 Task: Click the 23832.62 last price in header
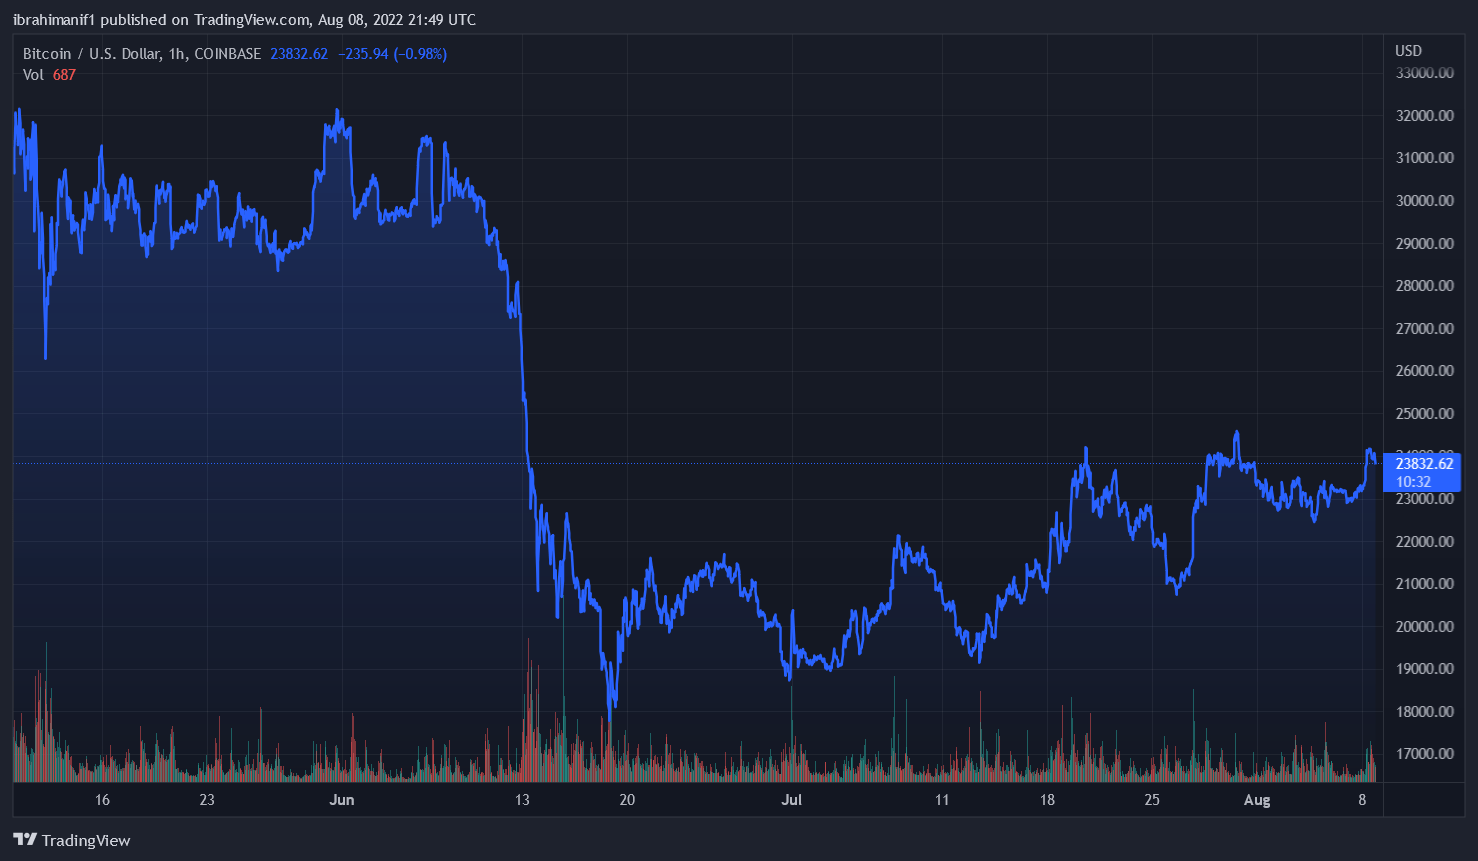(299, 54)
